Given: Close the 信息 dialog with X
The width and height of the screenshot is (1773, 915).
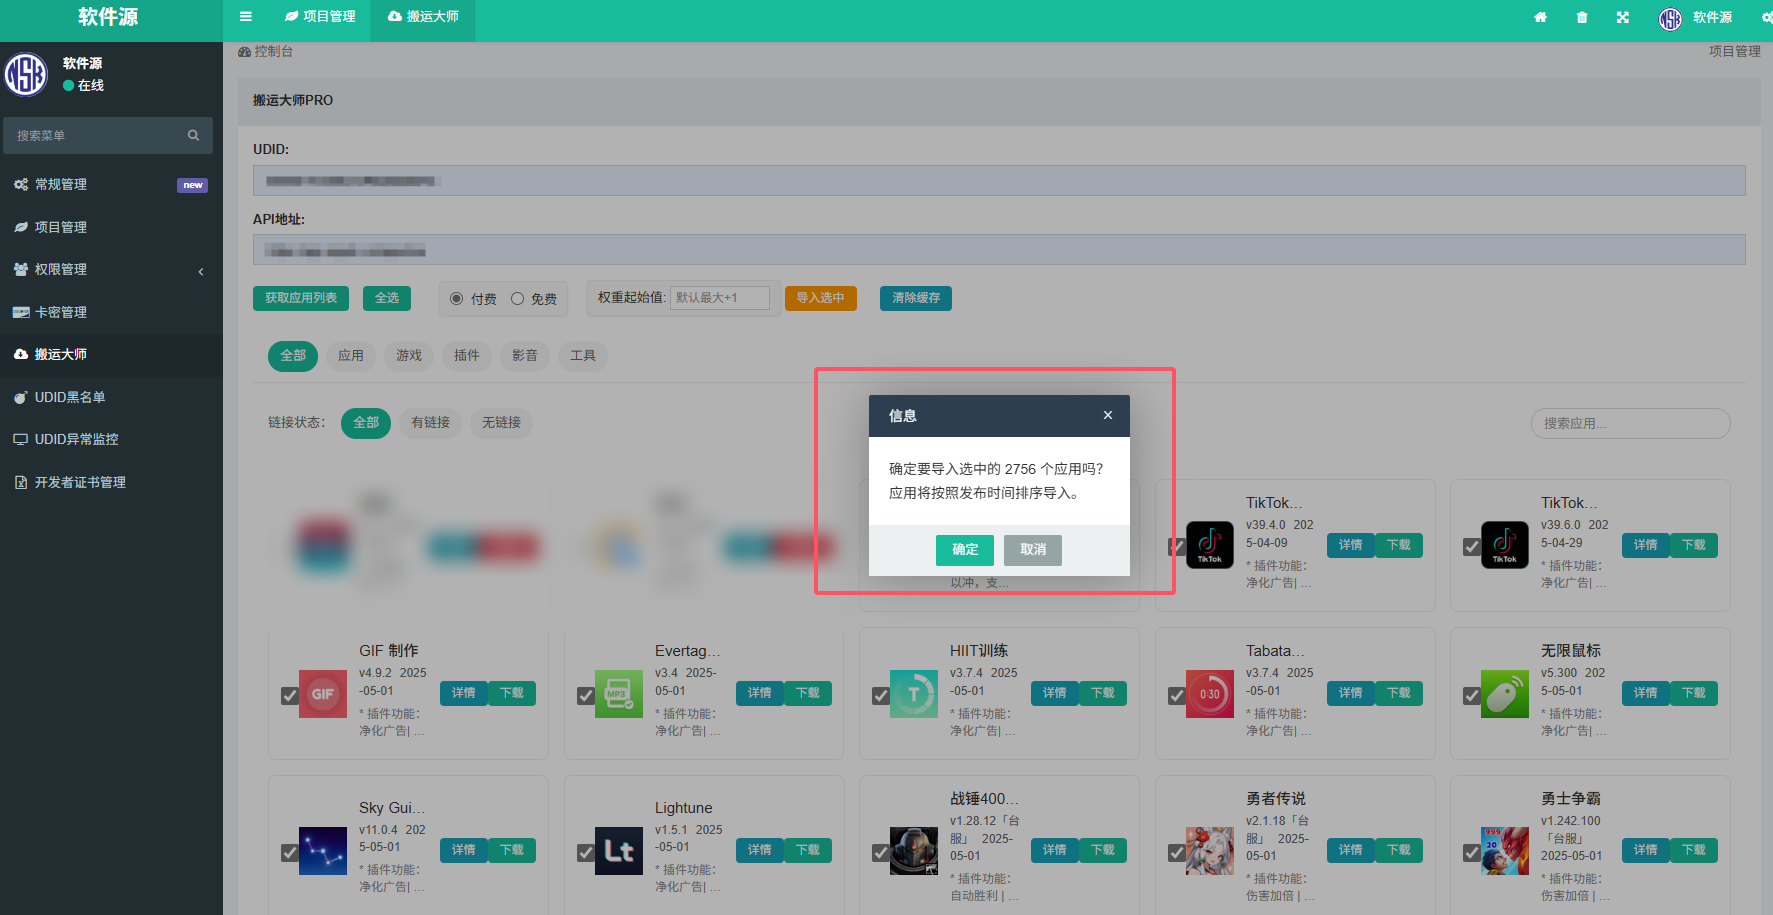Looking at the screenshot, I should coord(1108,415).
